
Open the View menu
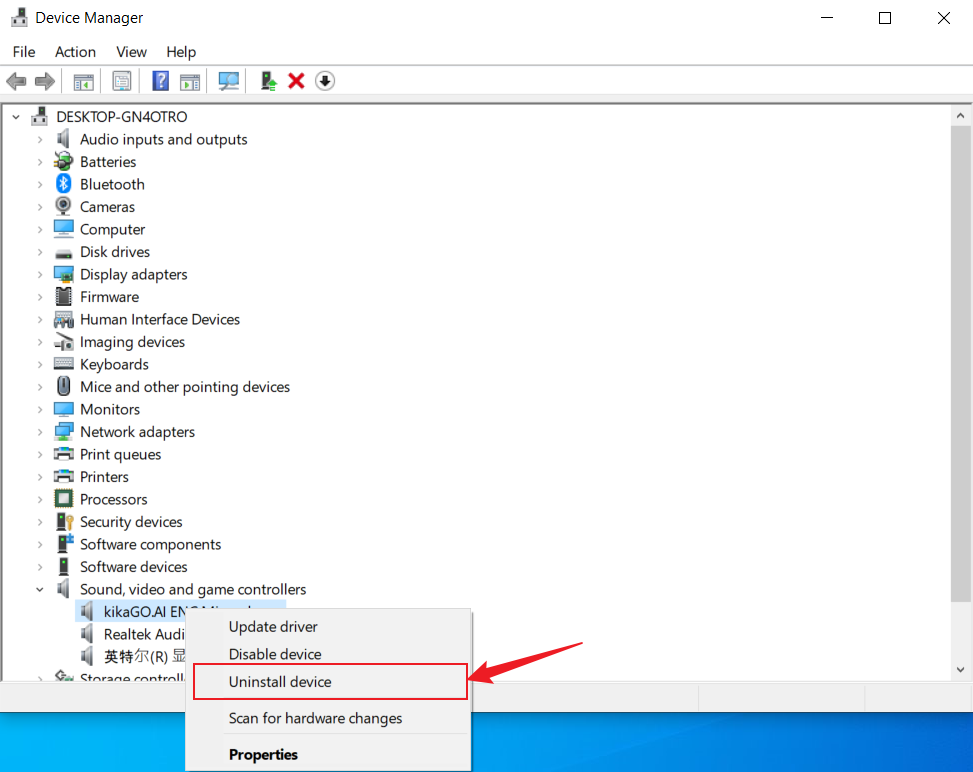(131, 52)
